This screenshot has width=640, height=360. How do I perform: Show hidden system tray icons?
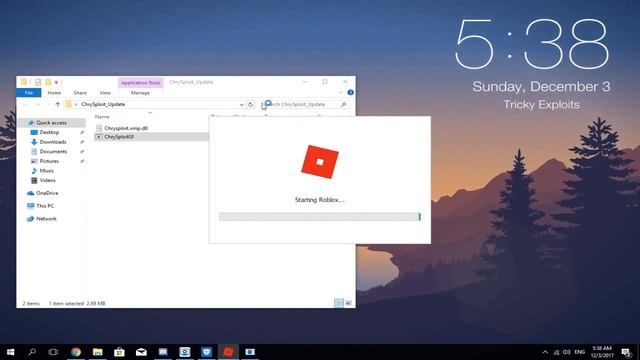[545, 352]
